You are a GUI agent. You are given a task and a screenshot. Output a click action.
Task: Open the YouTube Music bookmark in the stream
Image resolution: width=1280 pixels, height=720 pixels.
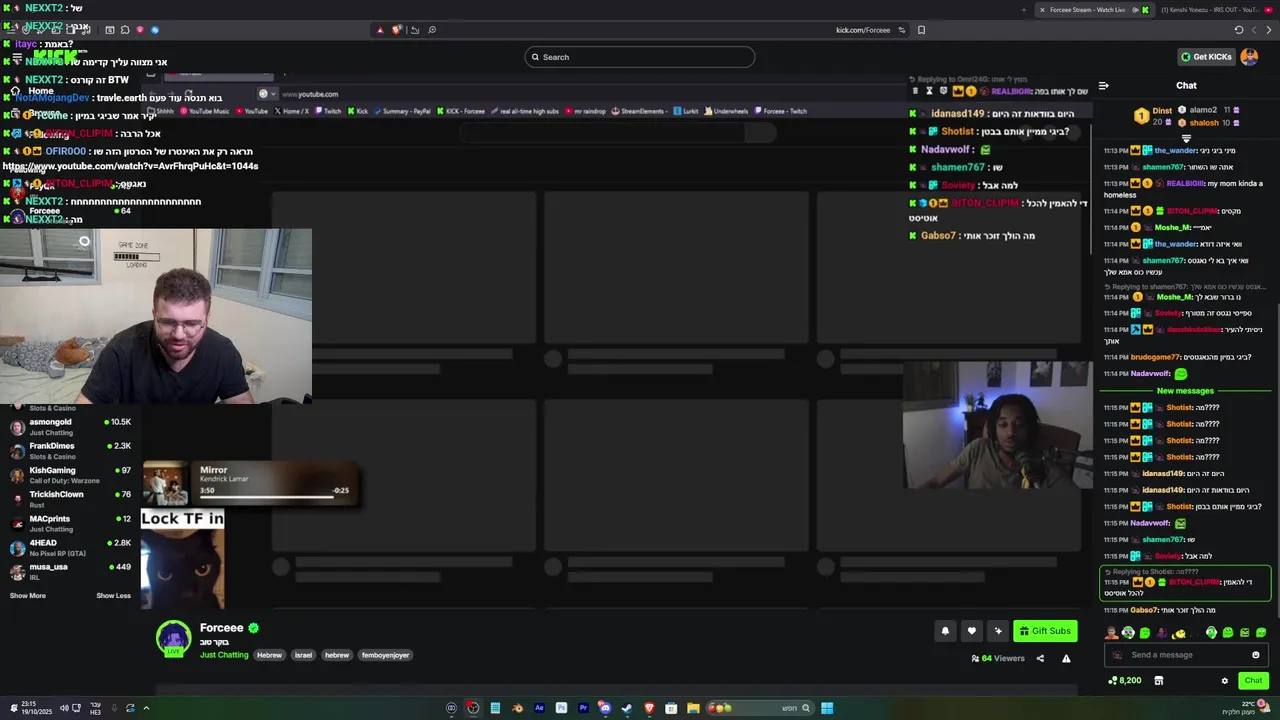205,111
